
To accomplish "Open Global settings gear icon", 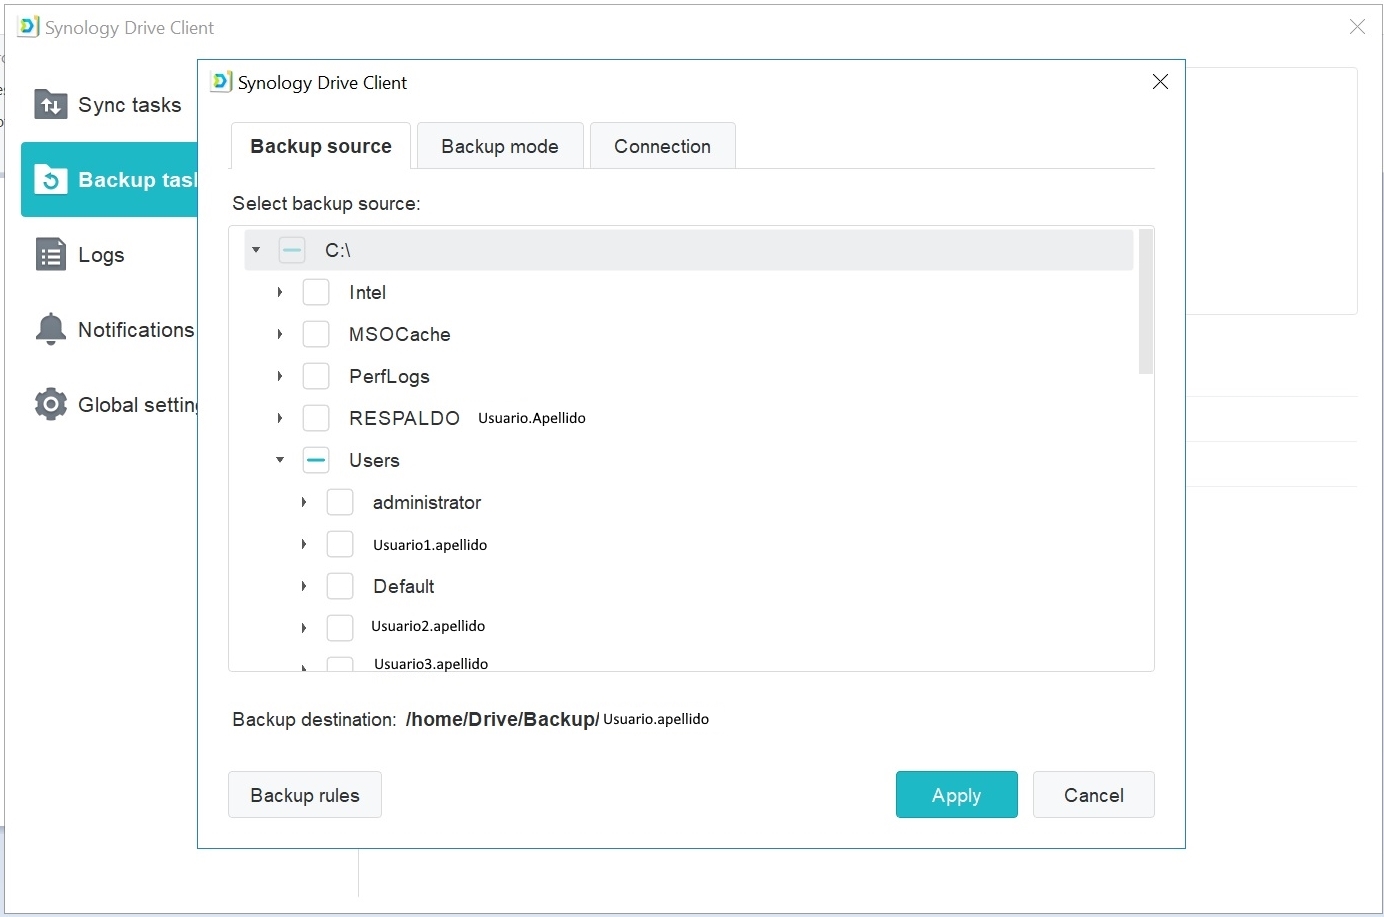I will tap(50, 404).
